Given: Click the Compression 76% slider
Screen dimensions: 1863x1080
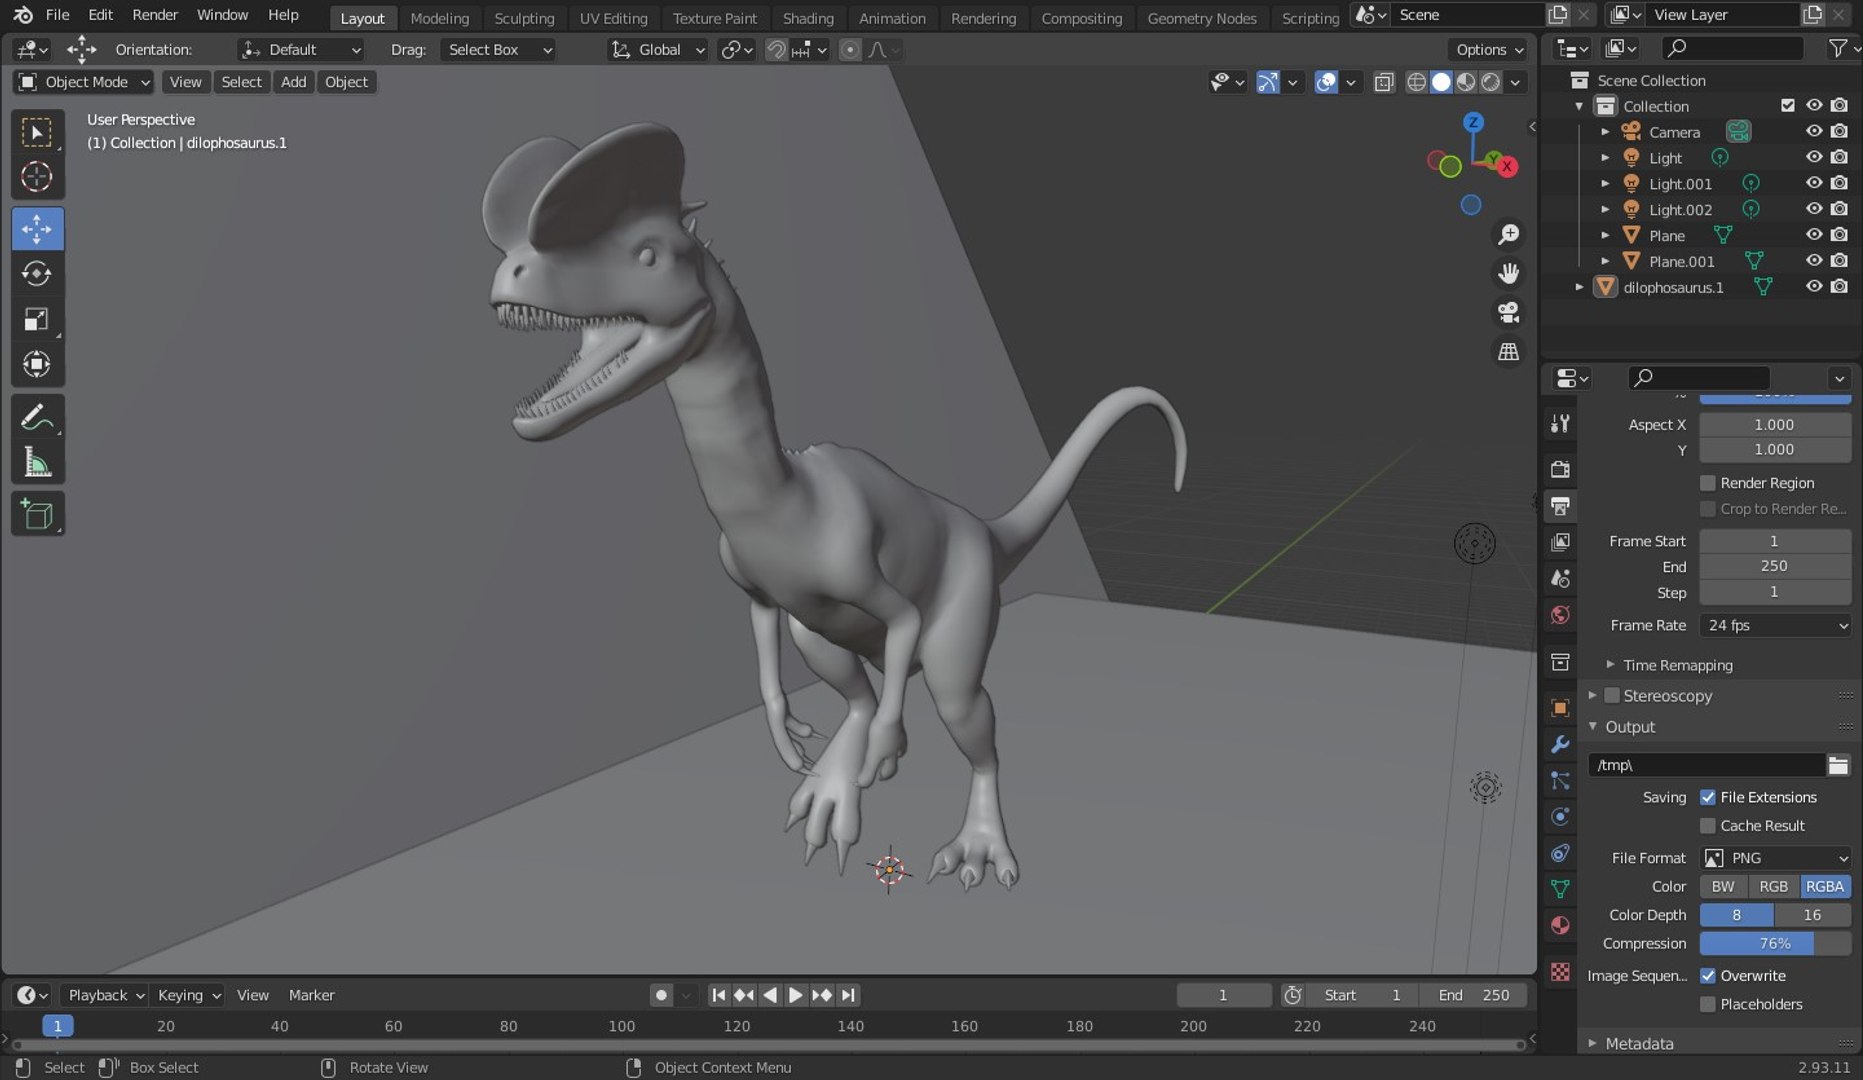Looking at the screenshot, I should pyautogui.click(x=1775, y=944).
